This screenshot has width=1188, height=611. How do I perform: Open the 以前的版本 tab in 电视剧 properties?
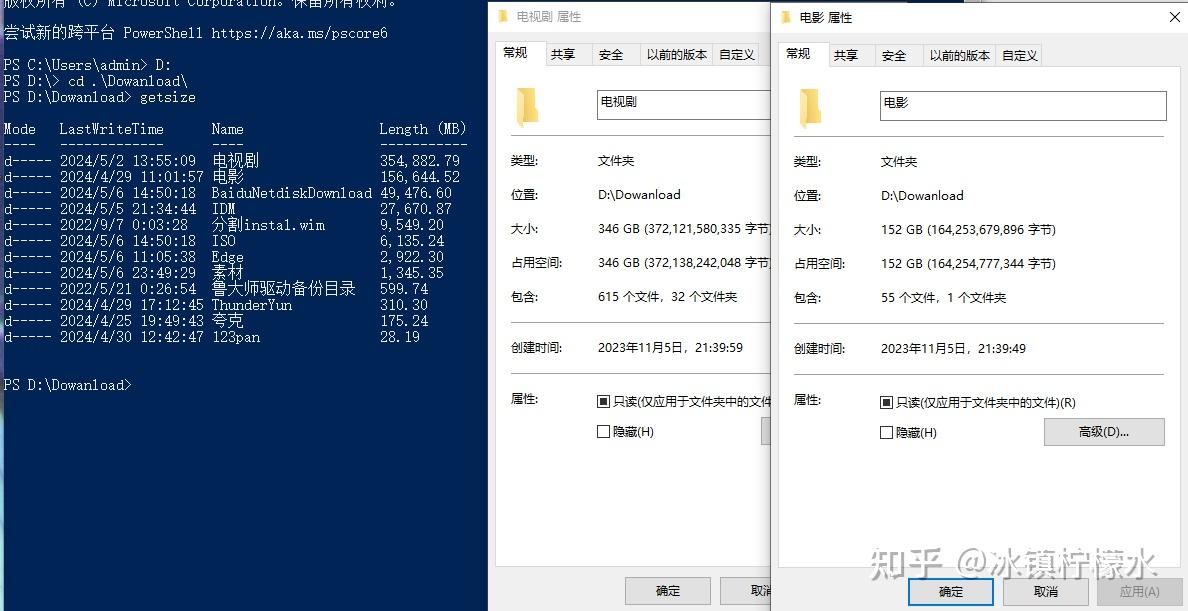[x=675, y=54]
